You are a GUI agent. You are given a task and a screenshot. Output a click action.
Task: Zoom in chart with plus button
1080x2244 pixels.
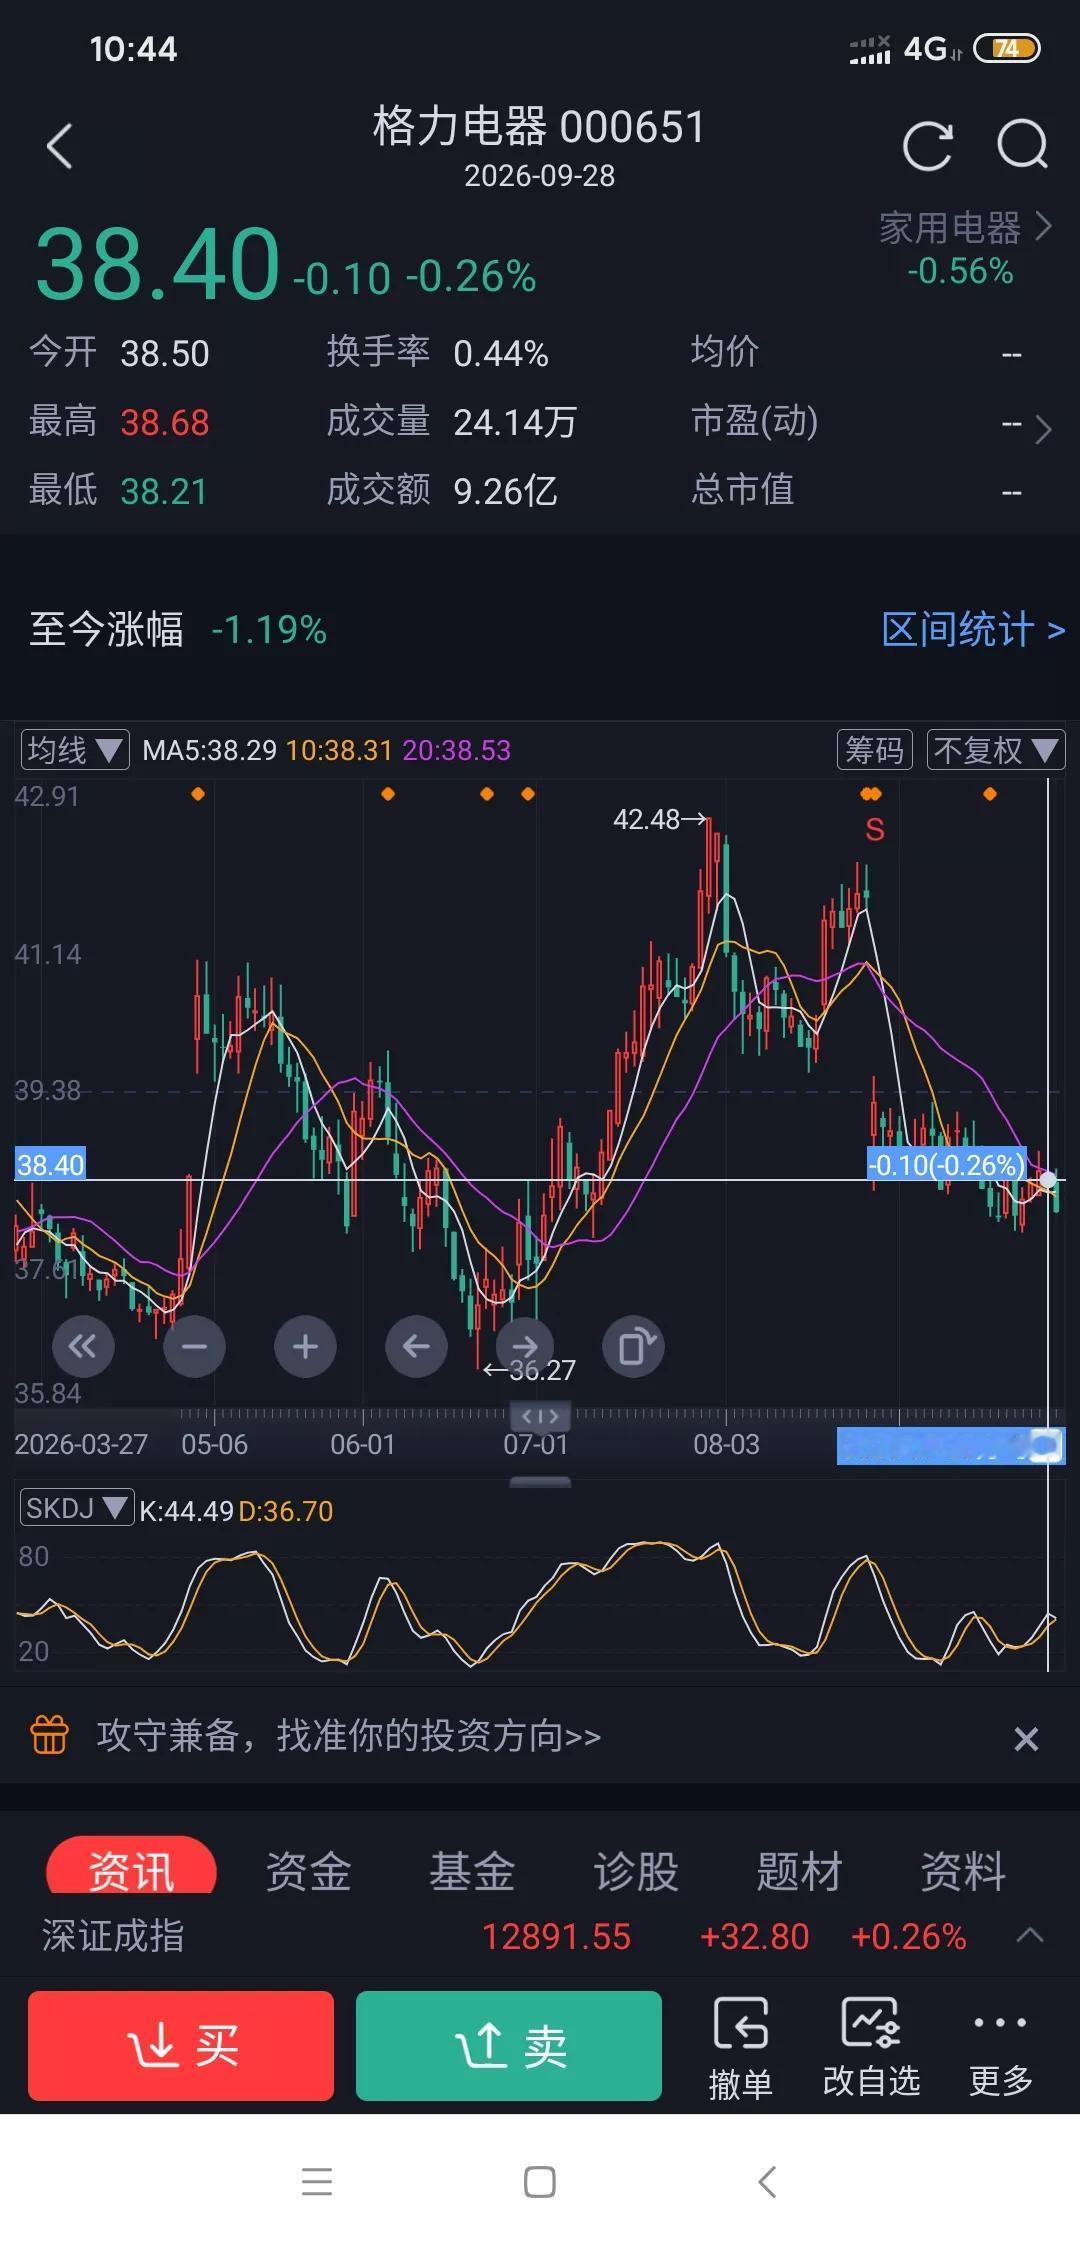click(x=305, y=1347)
